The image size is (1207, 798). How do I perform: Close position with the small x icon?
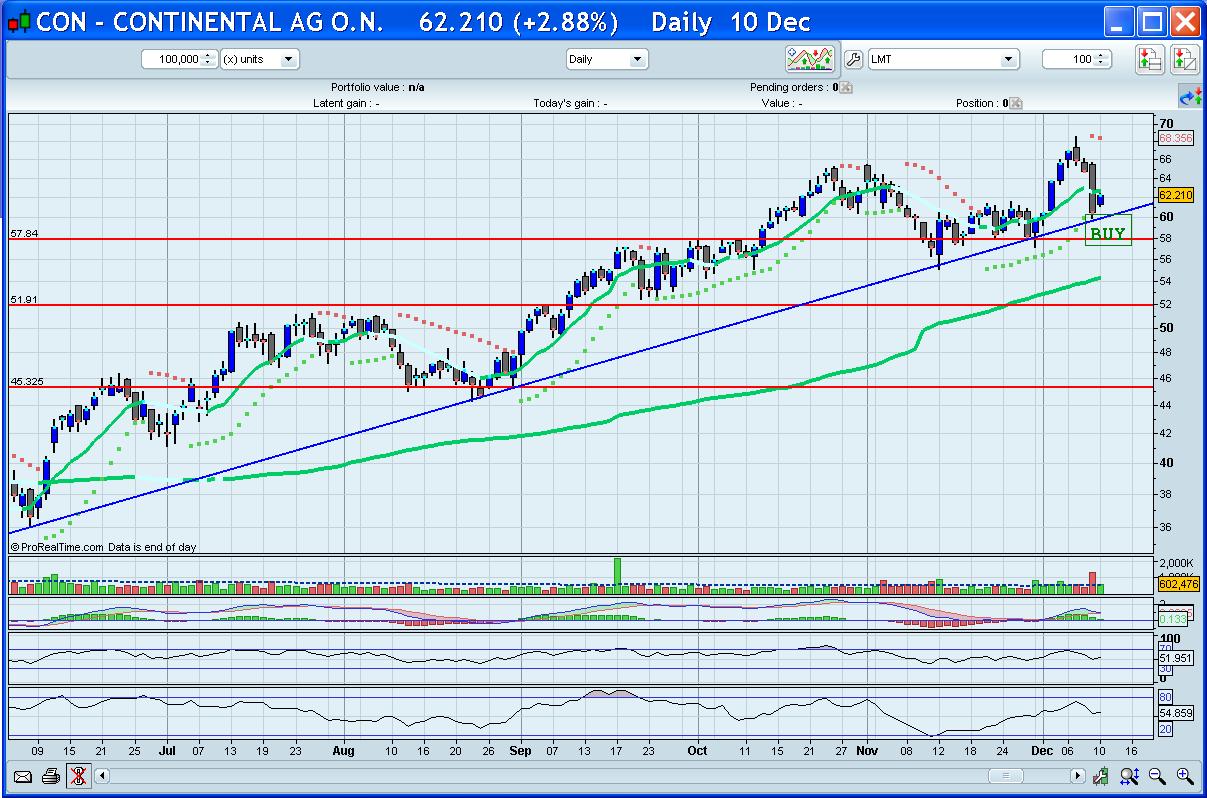[1016, 103]
